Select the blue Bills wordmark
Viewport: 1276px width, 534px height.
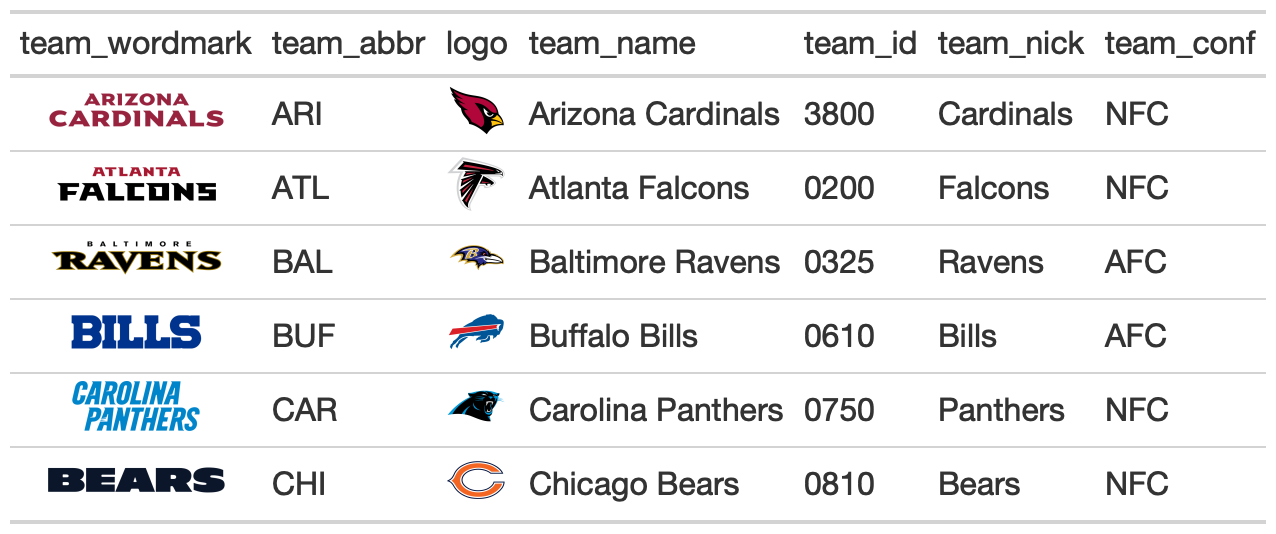136,333
